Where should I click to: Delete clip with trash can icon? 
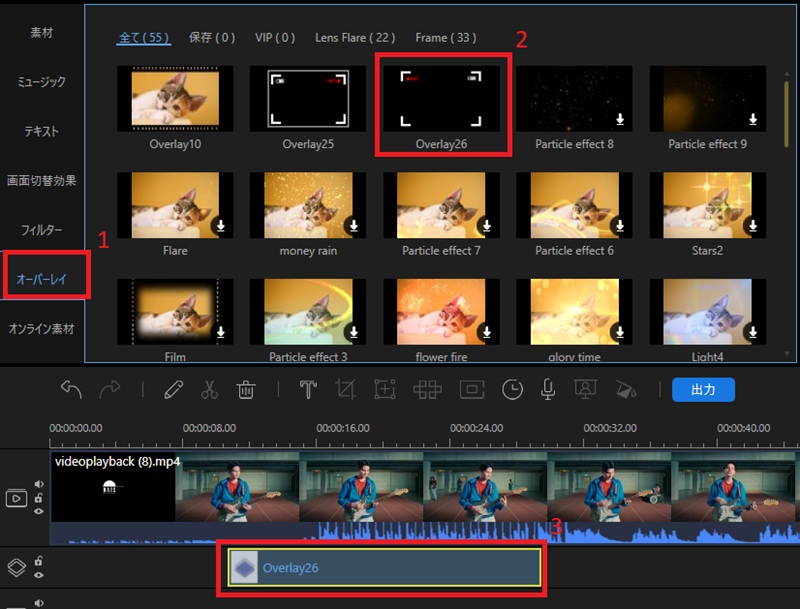[245, 390]
